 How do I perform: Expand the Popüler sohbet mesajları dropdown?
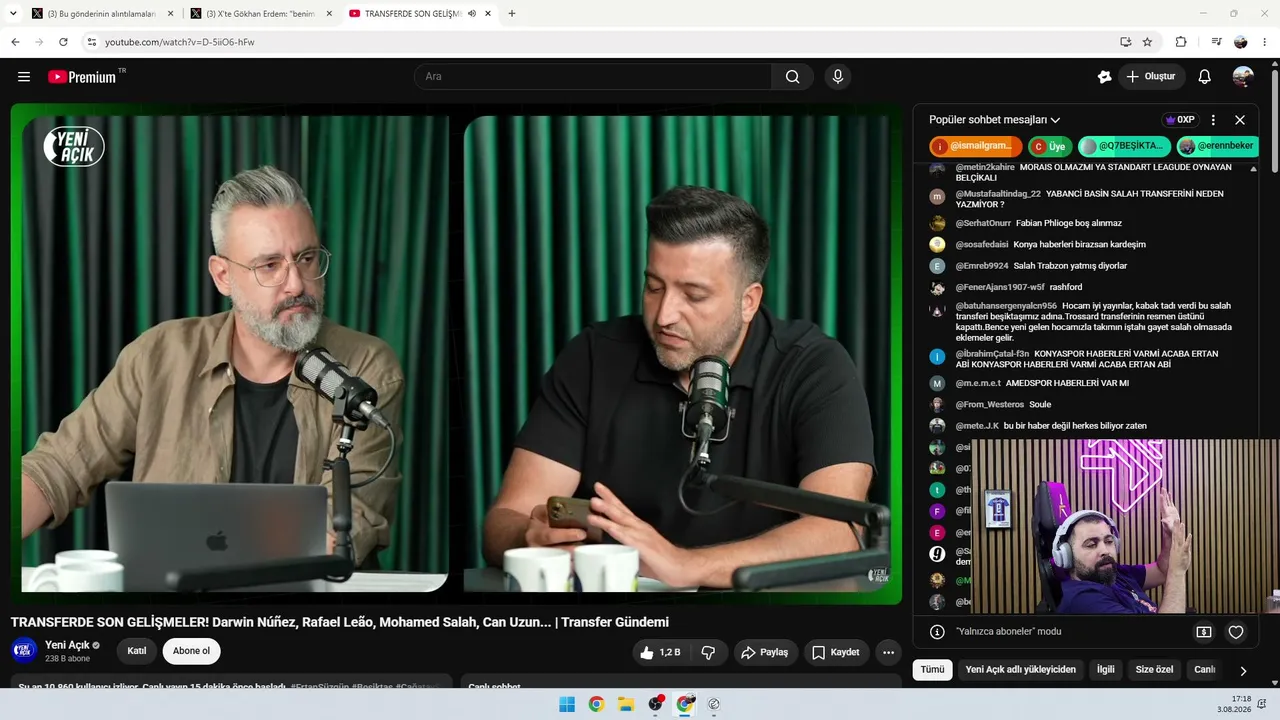(995, 120)
